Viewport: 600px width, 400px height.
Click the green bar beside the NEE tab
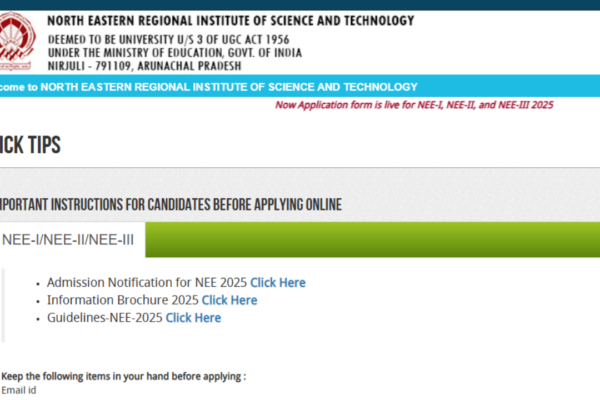[373, 240]
